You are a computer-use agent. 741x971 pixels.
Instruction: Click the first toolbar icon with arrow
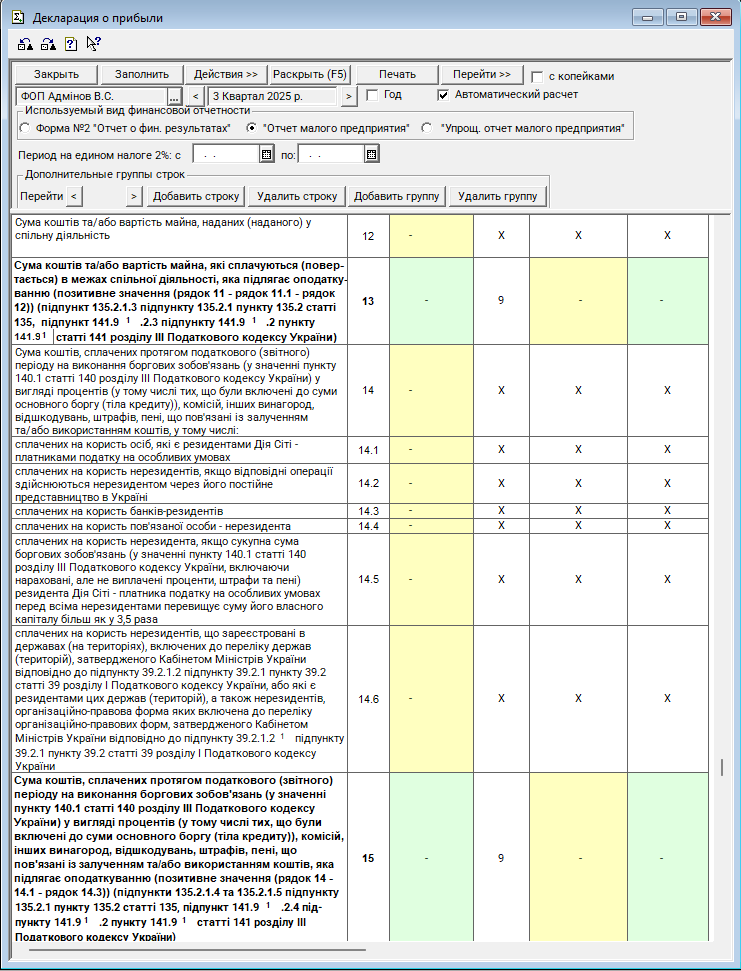click(25, 44)
